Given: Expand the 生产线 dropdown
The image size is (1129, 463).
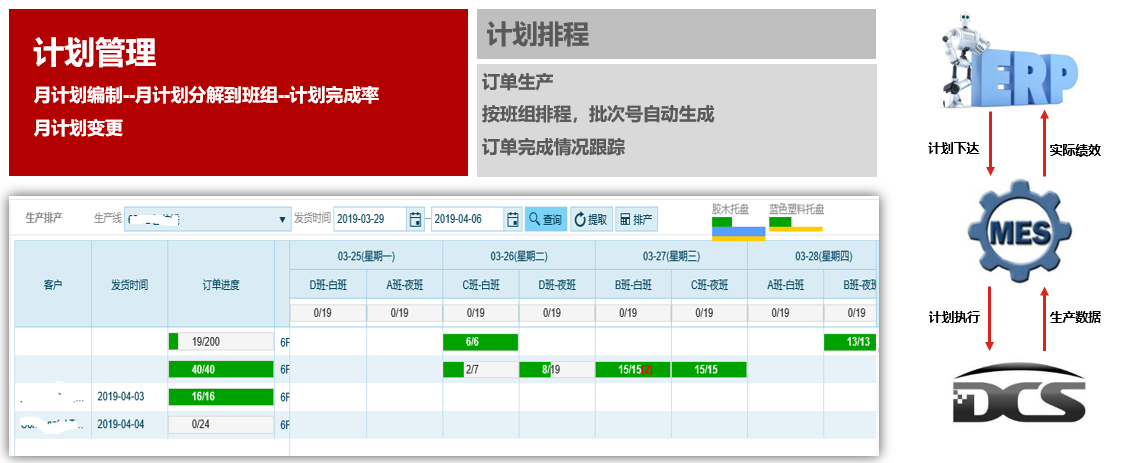Looking at the screenshot, I should [x=282, y=219].
